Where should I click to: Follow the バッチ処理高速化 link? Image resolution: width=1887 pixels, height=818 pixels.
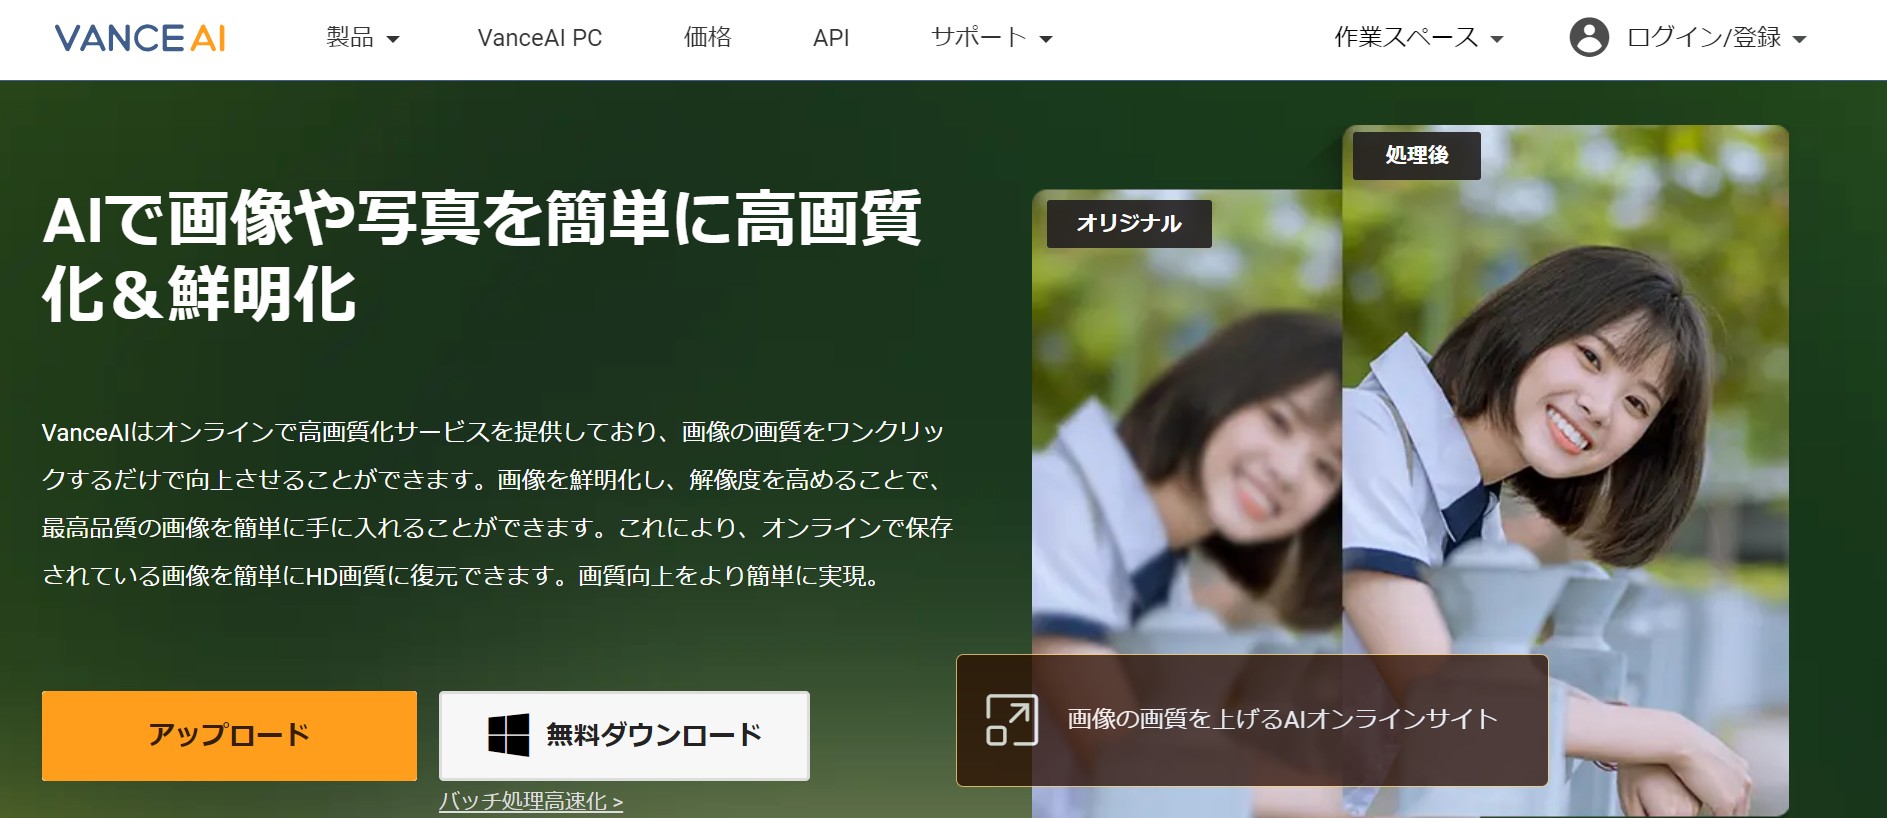click(530, 801)
